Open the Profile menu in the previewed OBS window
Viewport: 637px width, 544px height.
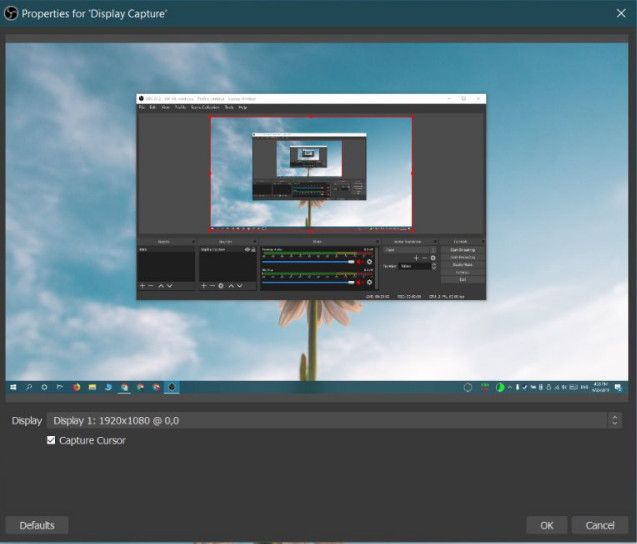[180, 108]
